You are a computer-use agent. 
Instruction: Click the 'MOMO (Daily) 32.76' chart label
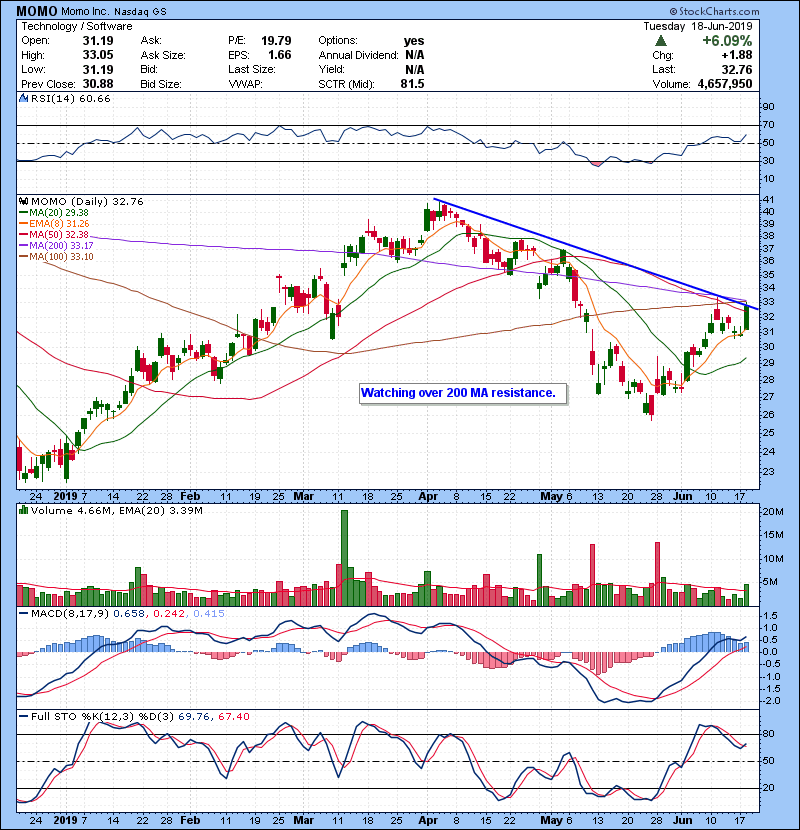[x=87, y=201]
